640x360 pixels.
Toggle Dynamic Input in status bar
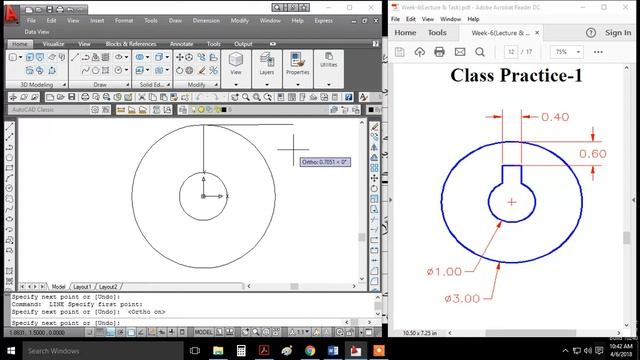tap(161, 332)
